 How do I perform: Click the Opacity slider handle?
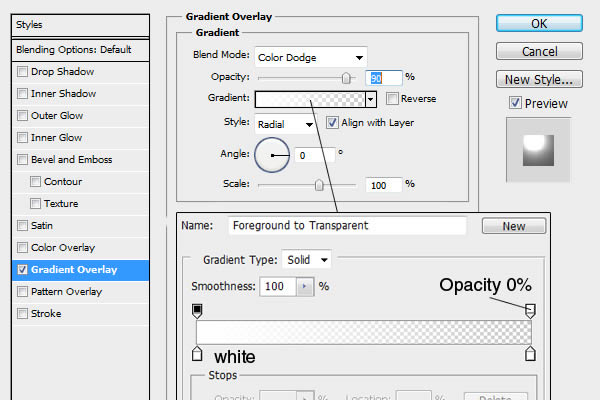347,78
